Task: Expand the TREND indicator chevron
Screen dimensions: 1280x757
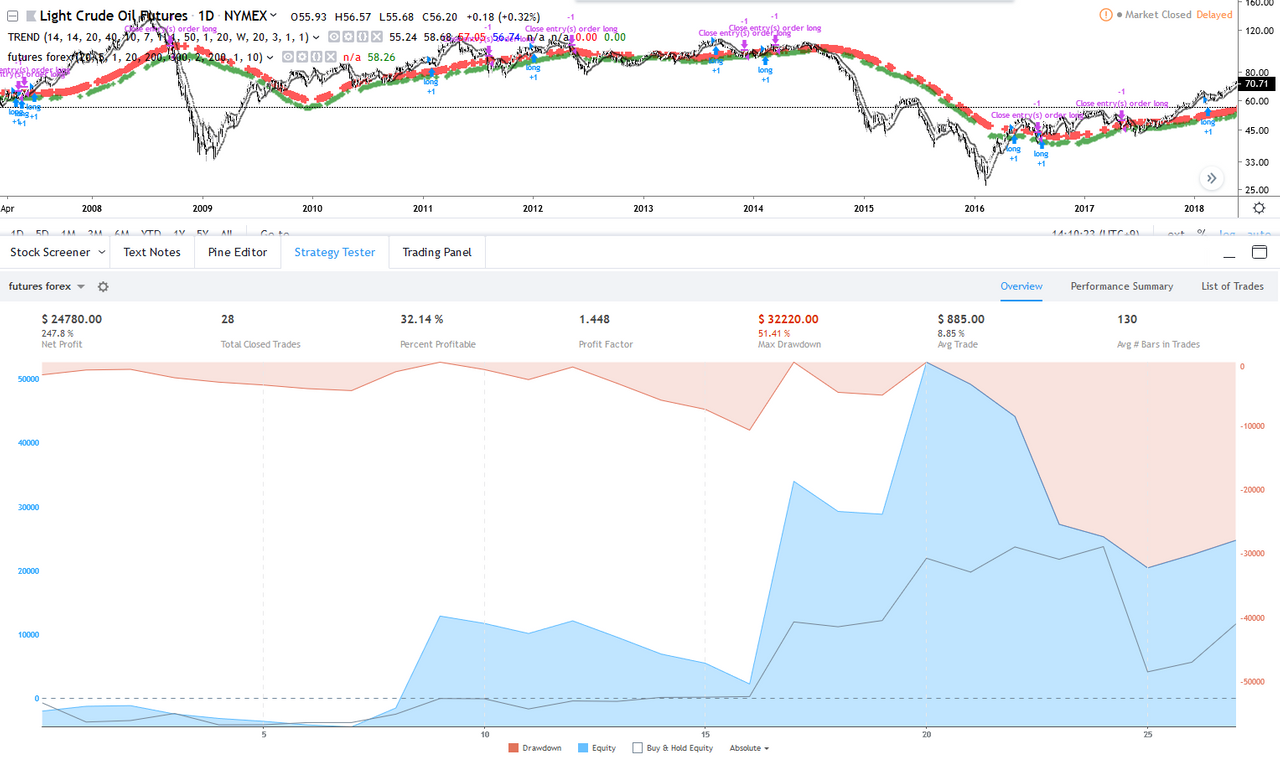Action: tap(315, 37)
